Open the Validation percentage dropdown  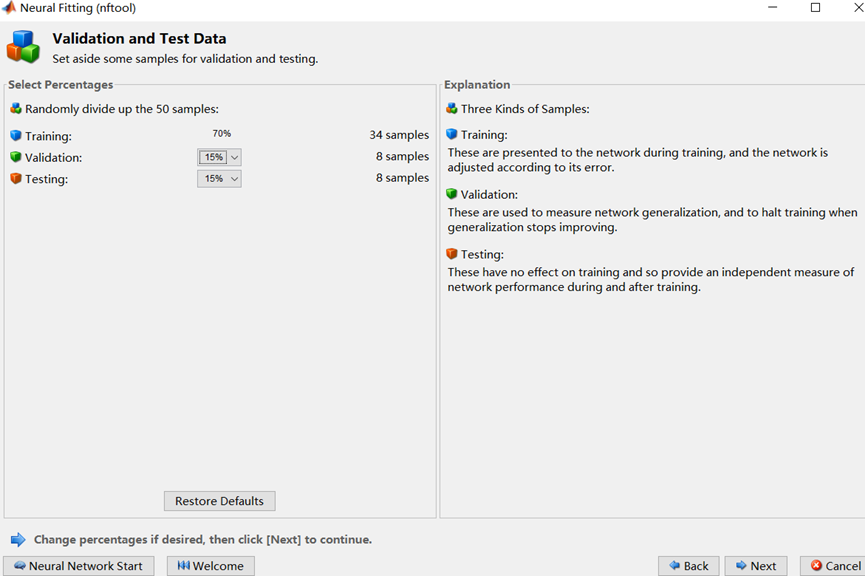(x=219, y=157)
